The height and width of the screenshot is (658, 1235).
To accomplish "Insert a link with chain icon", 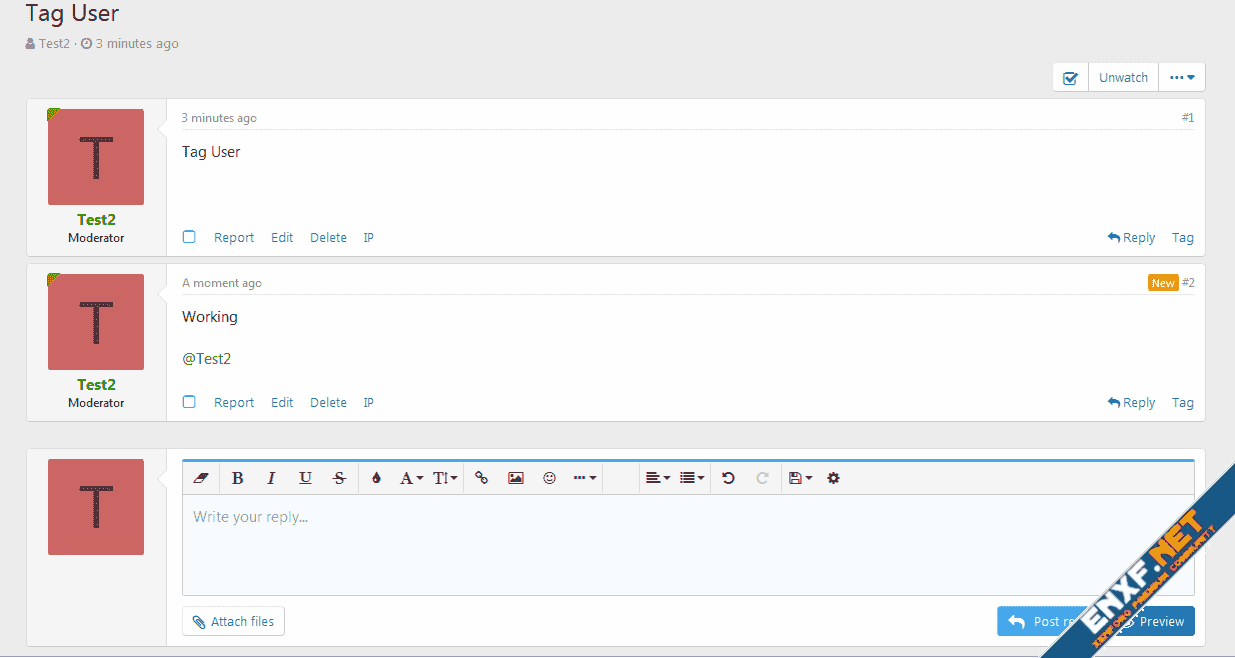I will click(x=481, y=478).
